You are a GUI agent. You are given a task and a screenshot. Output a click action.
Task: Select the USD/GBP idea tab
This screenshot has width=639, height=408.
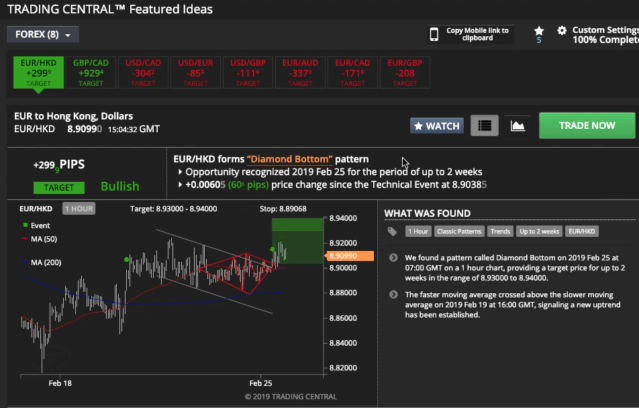click(248, 73)
